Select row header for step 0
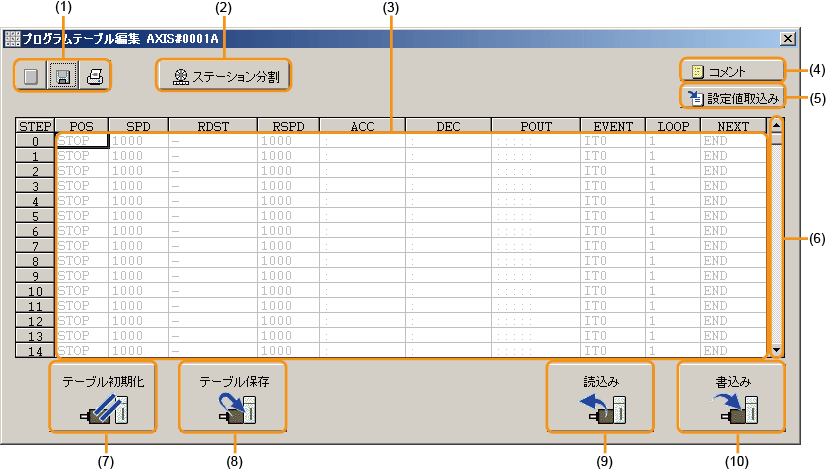This screenshot has width=826, height=470. coord(35,141)
